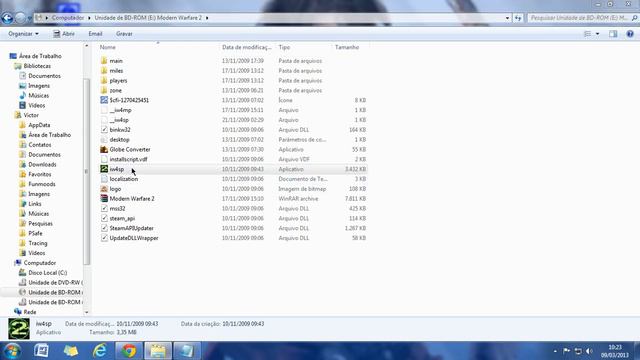Click the navigation pane scrollbar
The image size is (640, 360).
[x=87, y=171]
